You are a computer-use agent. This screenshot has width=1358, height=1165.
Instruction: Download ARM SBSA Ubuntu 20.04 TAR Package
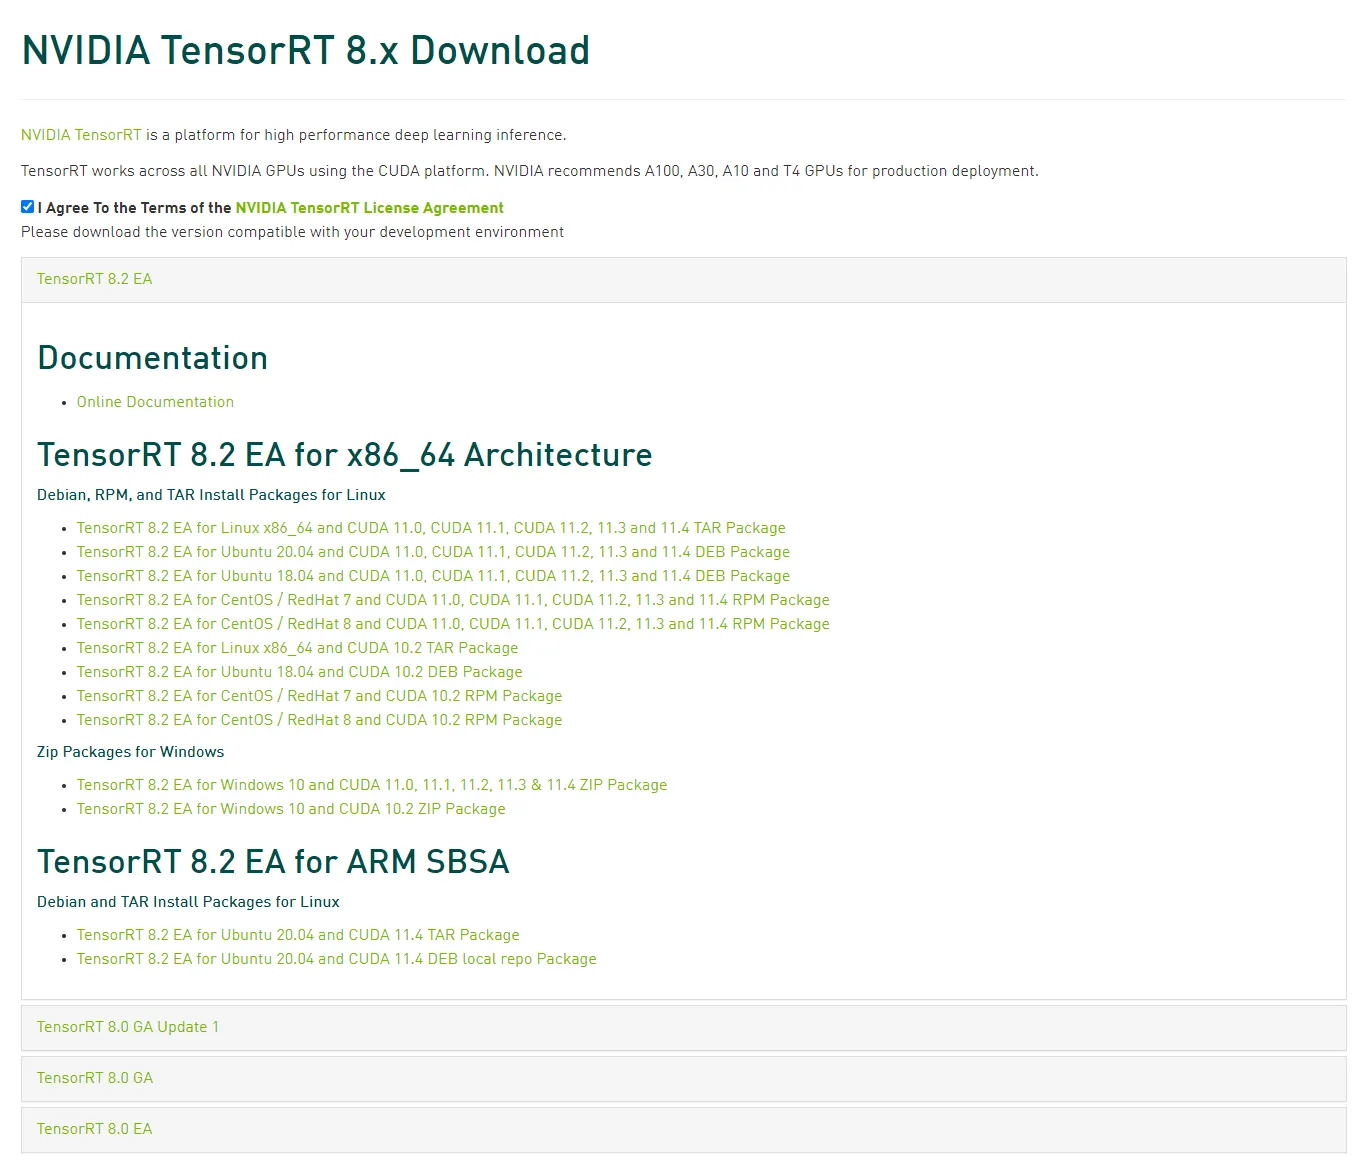[298, 935]
